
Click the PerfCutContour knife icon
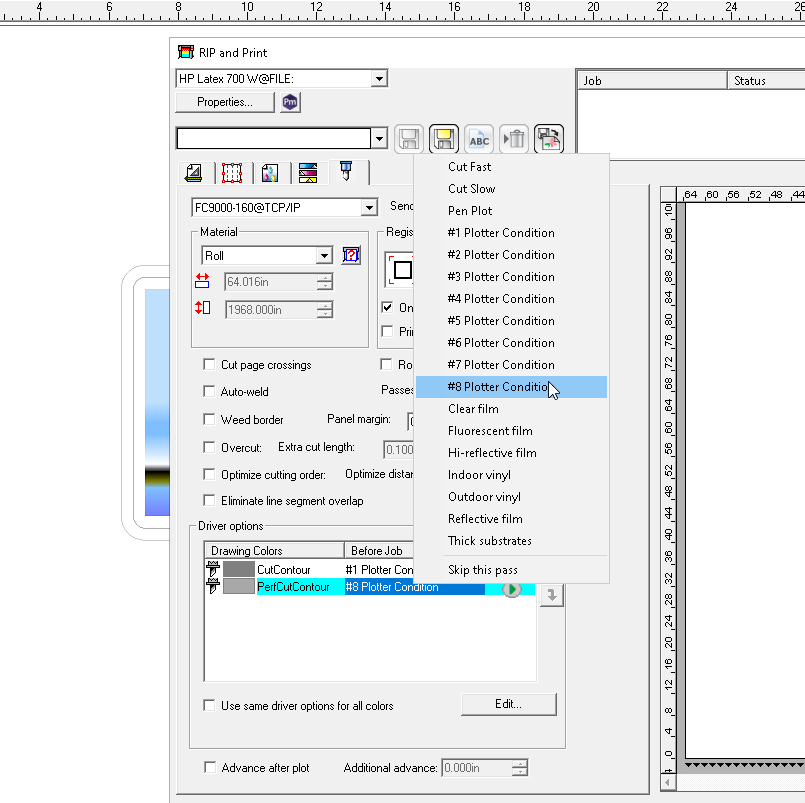(x=213, y=586)
